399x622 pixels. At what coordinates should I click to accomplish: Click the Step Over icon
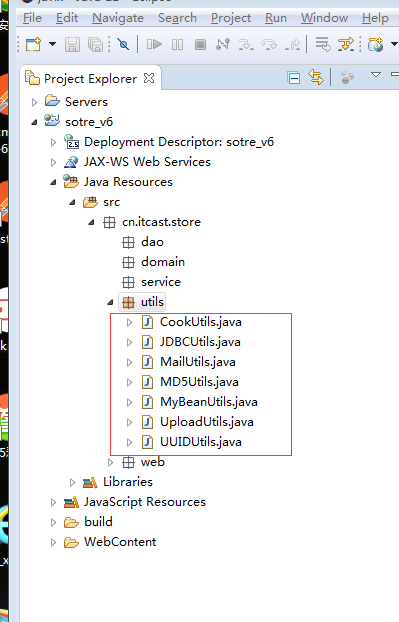point(269,44)
